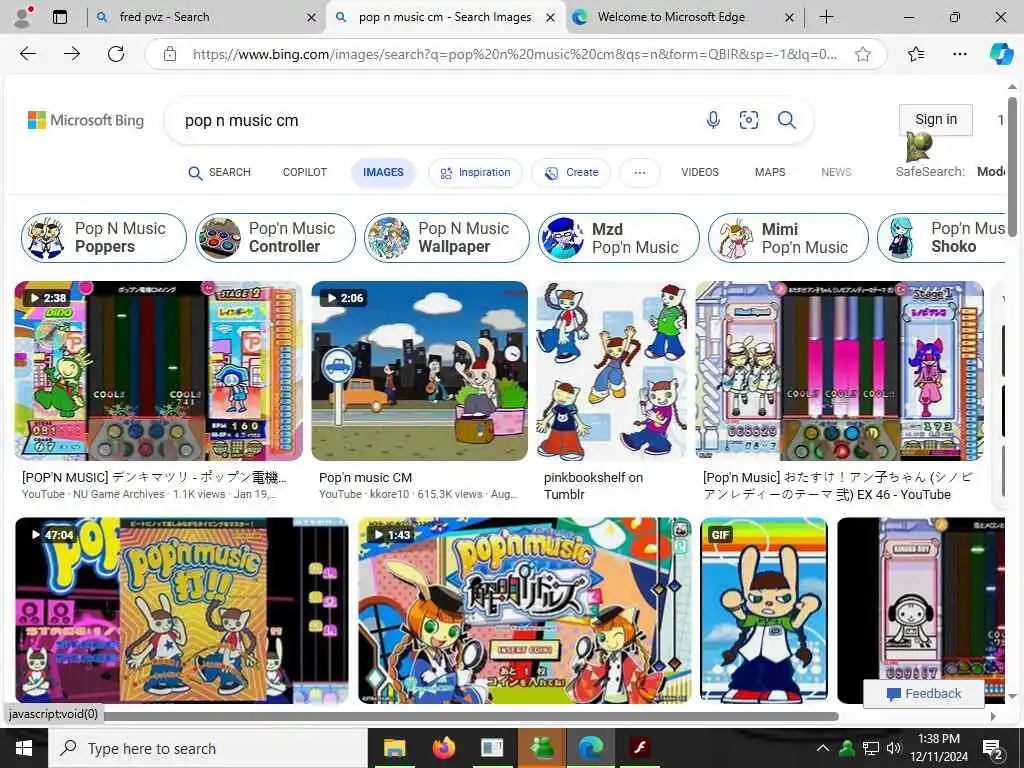Open the Favorites list icon

point(916,54)
